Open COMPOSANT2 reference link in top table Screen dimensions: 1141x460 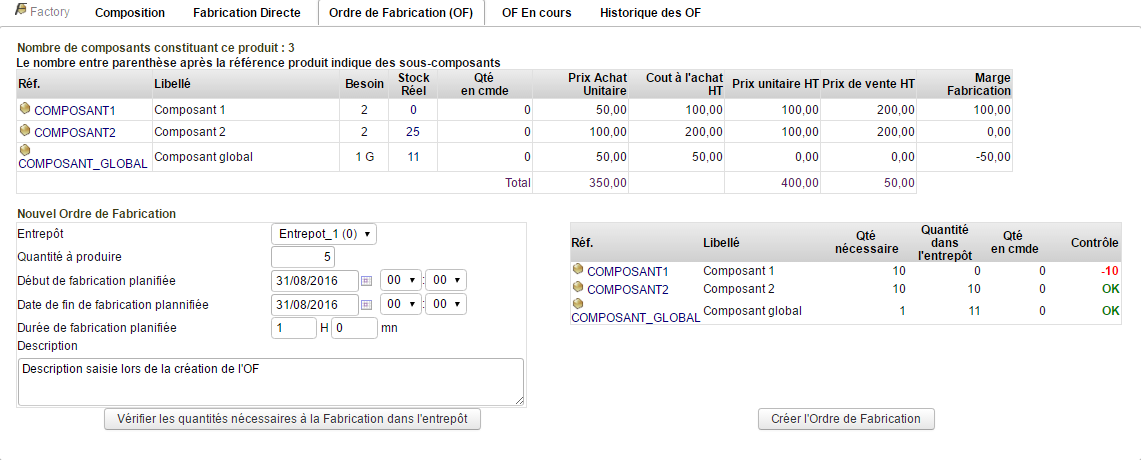(x=75, y=132)
